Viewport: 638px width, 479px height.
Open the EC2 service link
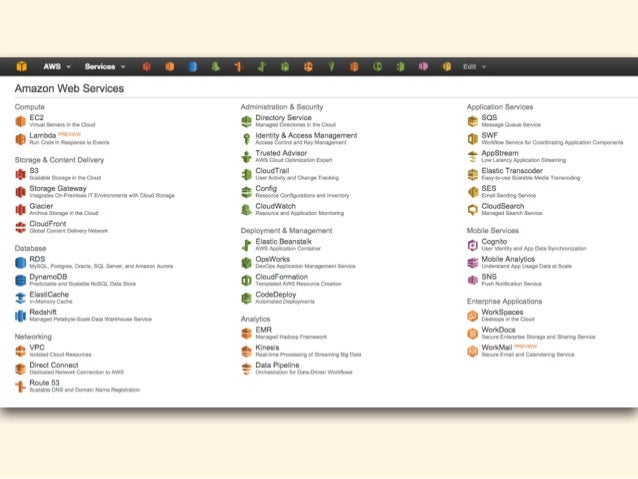[x=36, y=118]
